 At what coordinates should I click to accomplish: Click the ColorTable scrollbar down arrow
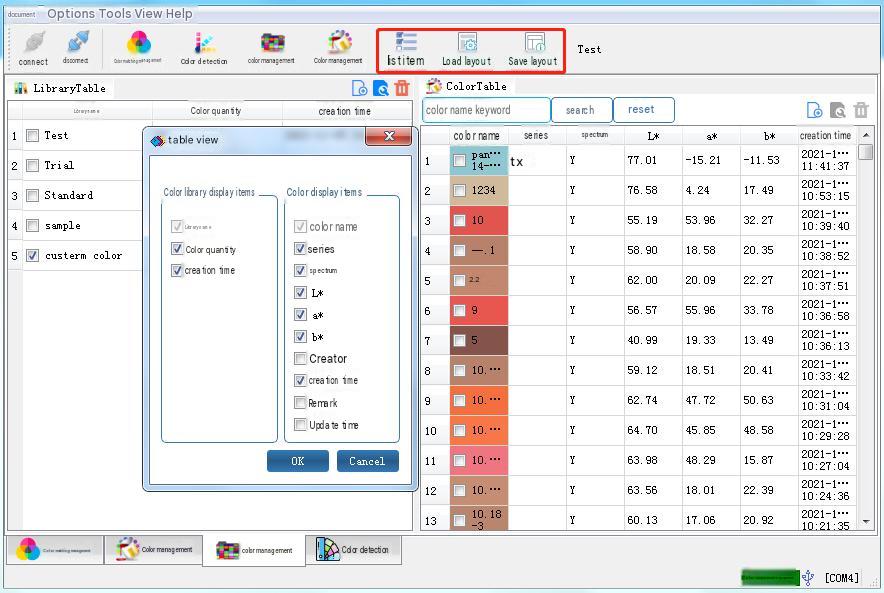[x=866, y=522]
